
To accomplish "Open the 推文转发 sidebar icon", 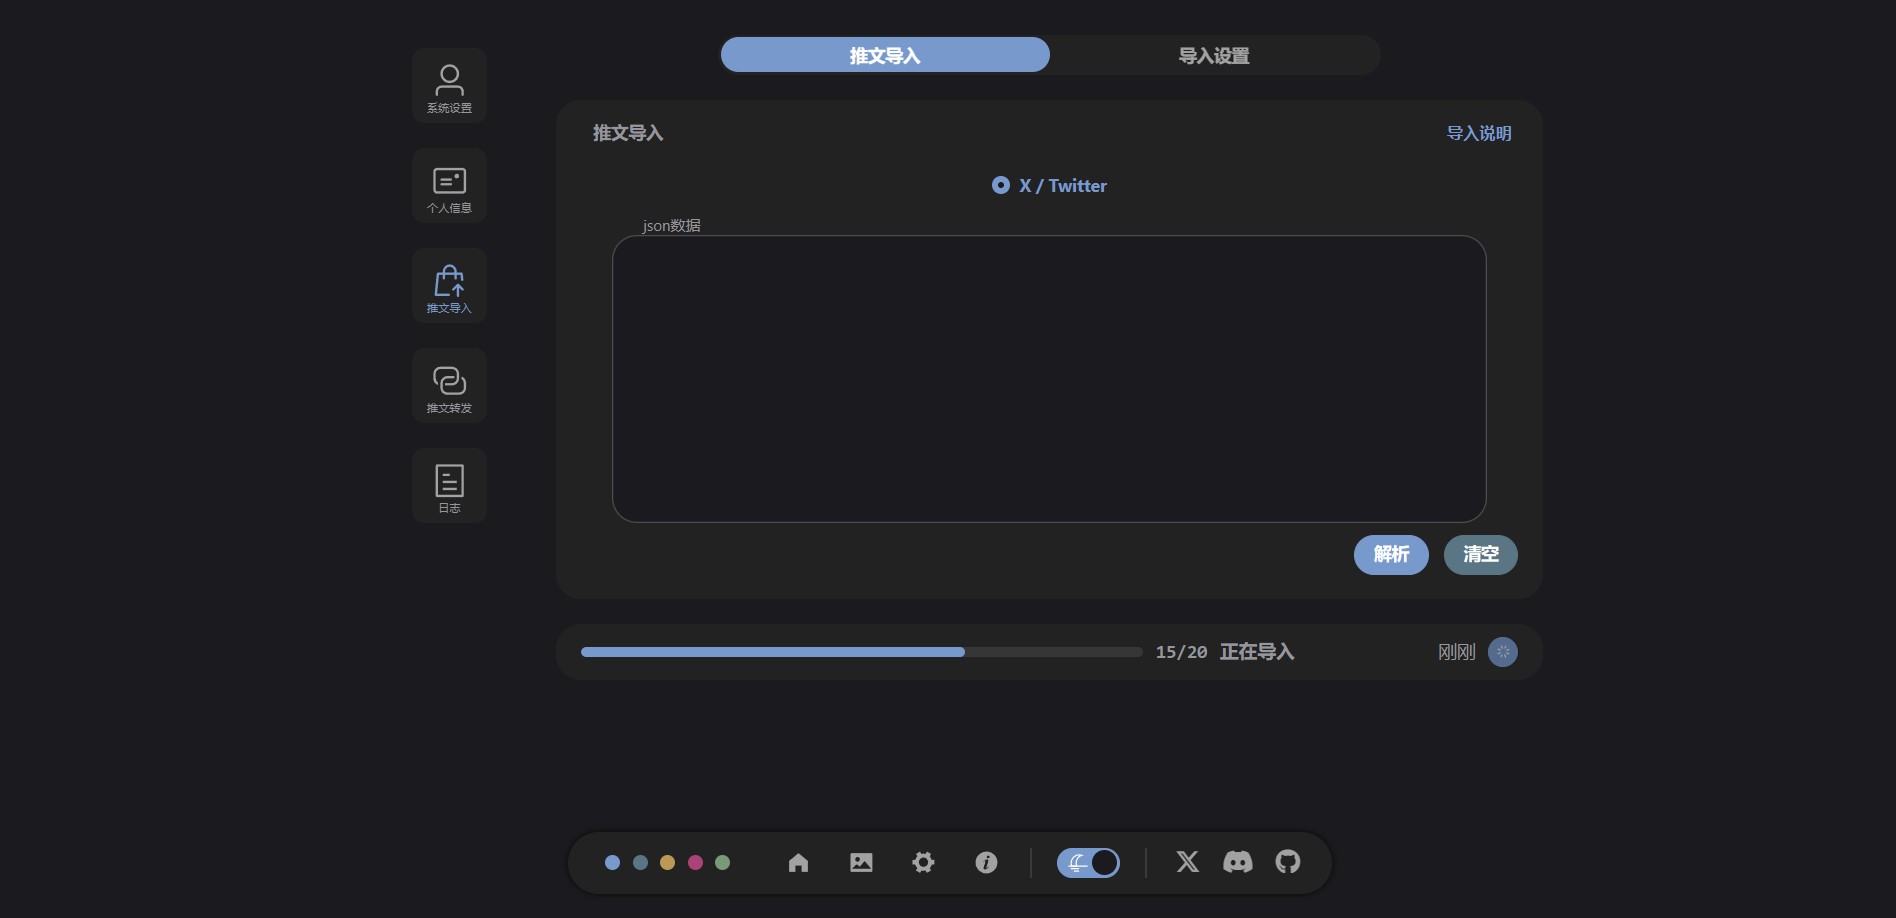I will [x=449, y=386].
